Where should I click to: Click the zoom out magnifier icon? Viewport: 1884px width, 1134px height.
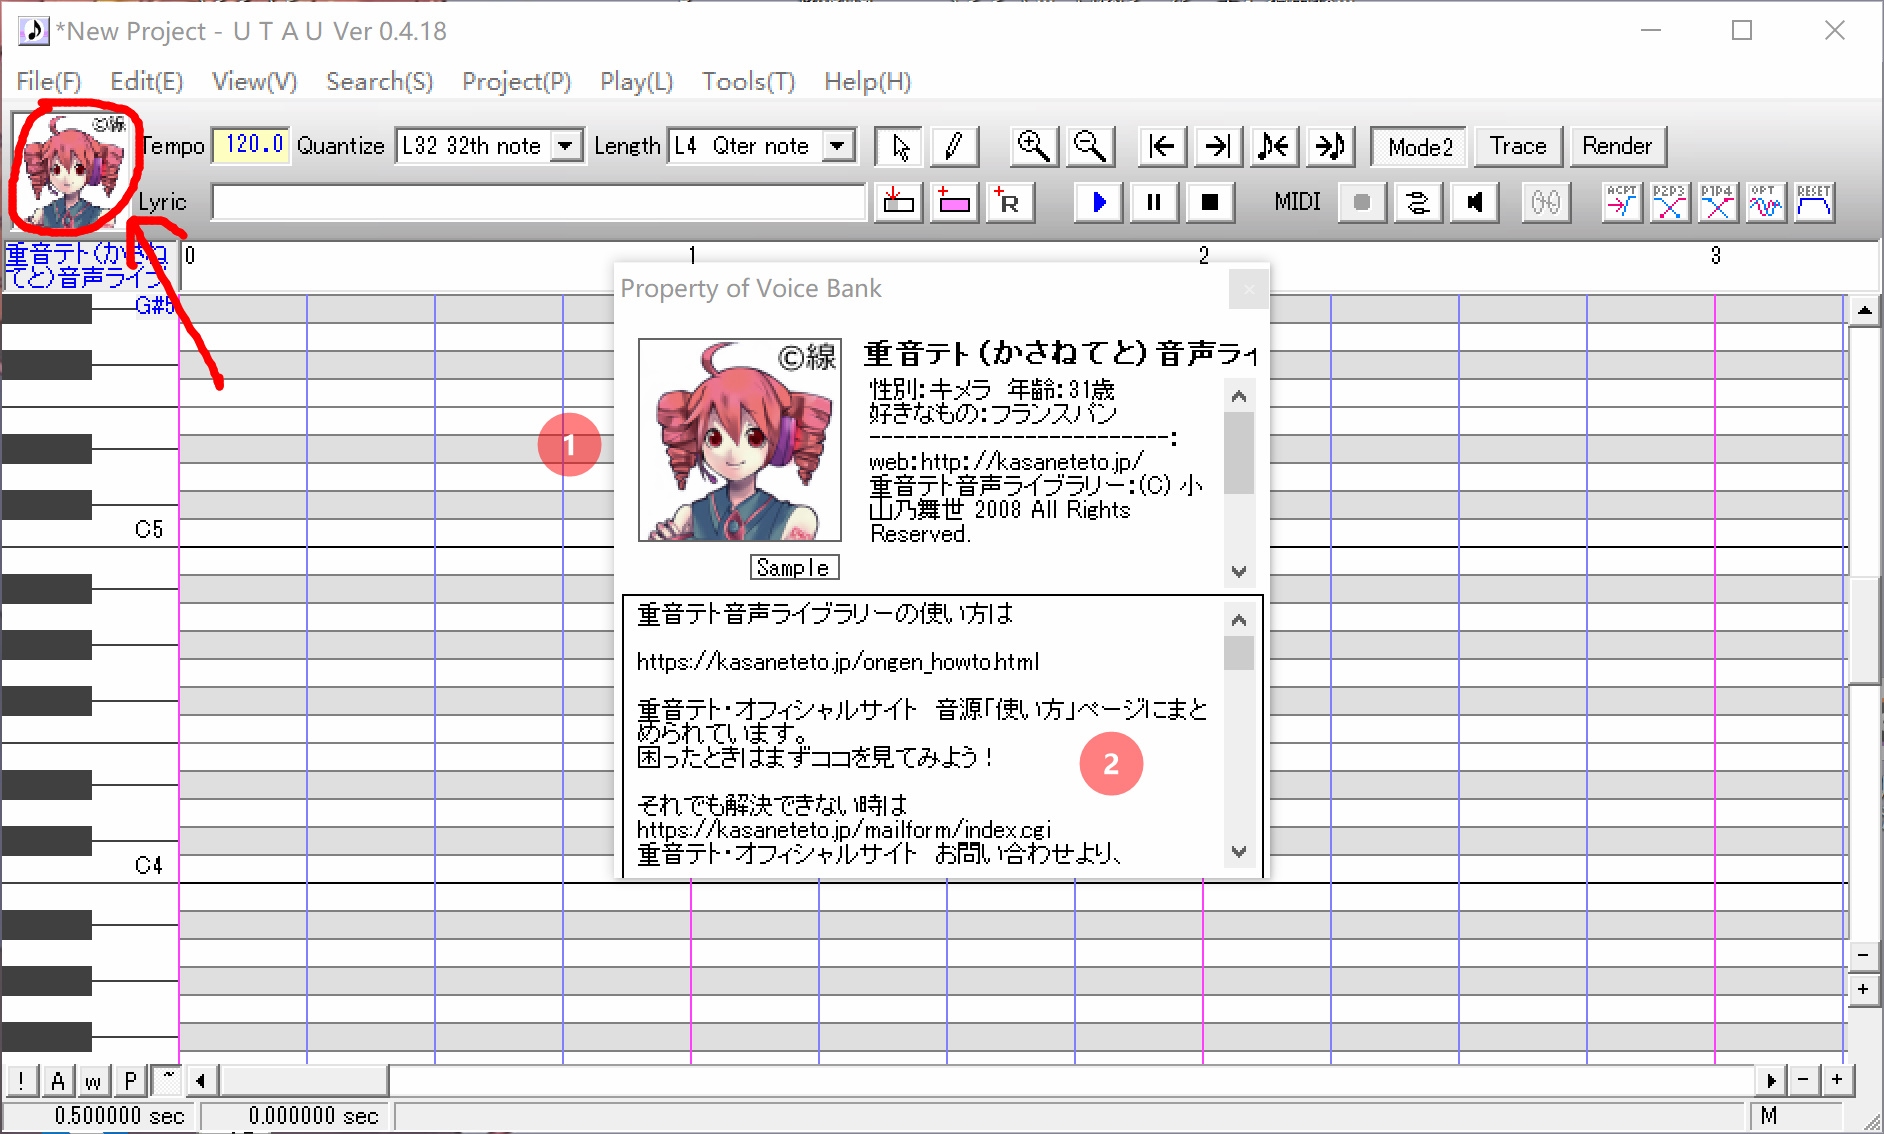point(1089,147)
